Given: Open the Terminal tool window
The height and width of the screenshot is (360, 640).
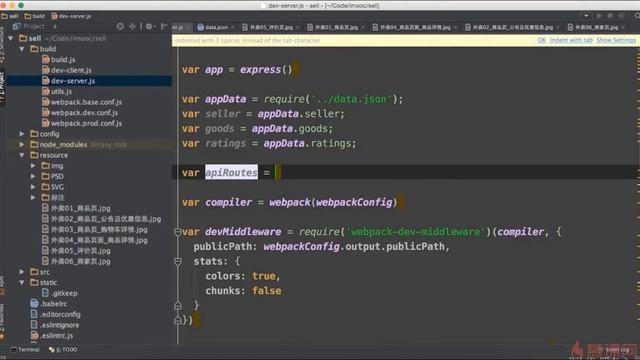Looking at the screenshot, I should pos(25,350).
